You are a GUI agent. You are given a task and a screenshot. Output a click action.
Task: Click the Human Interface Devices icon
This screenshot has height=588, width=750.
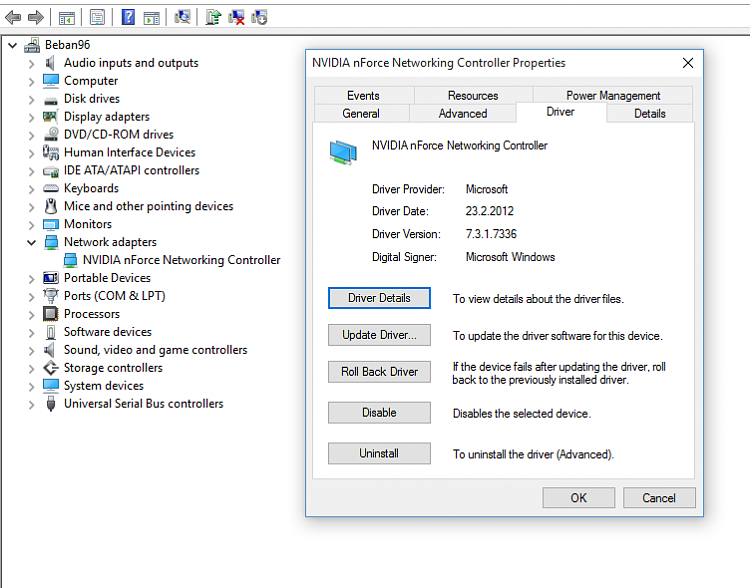[x=51, y=152]
